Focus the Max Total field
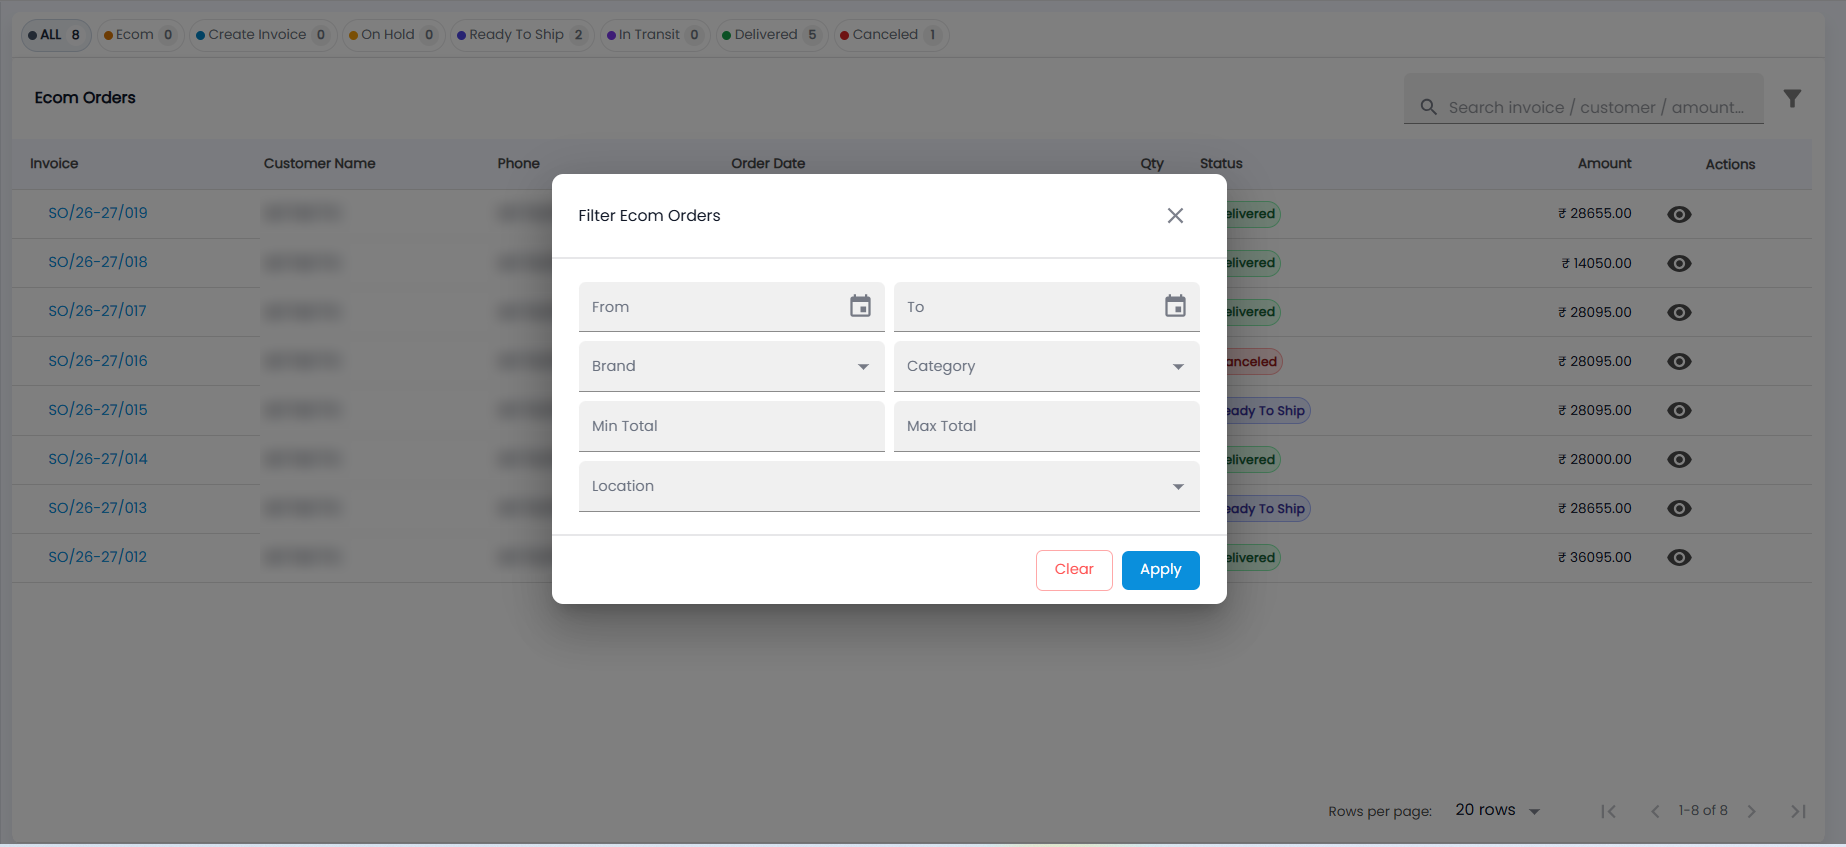The image size is (1846, 847). click(1046, 426)
